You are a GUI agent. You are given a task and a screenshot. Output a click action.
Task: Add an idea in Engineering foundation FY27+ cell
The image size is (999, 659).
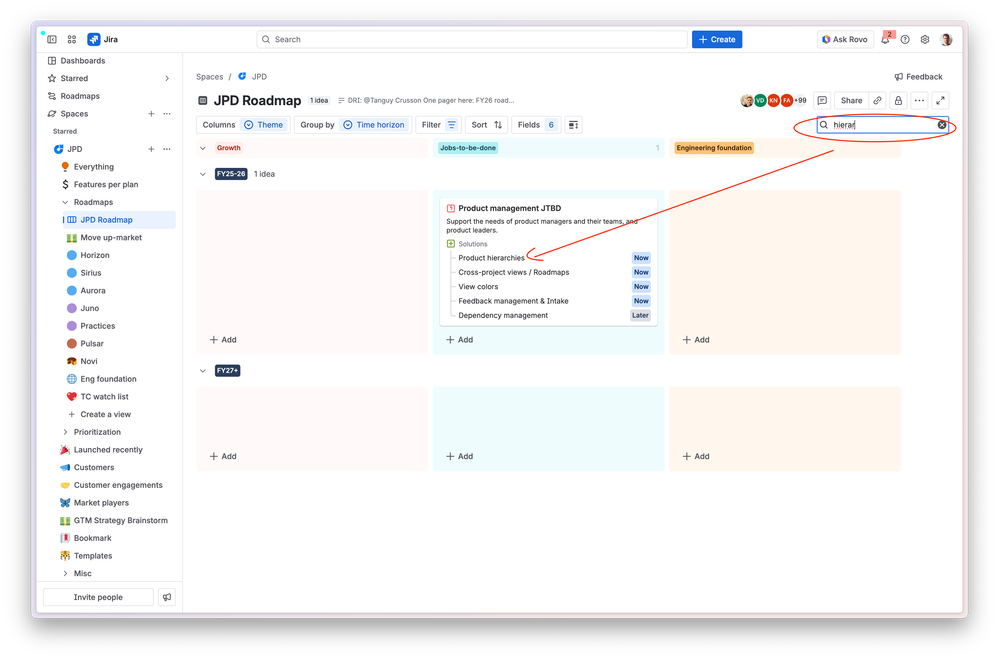pyautogui.click(x=696, y=456)
